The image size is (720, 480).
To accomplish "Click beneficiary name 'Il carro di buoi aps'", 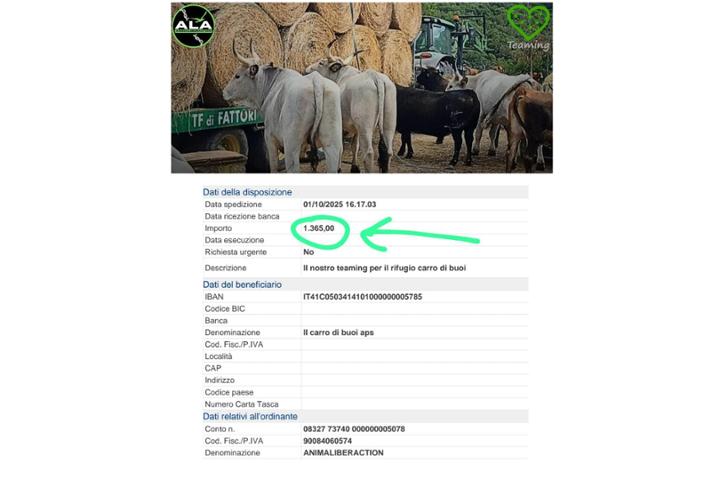I will [x=338, y=333].
